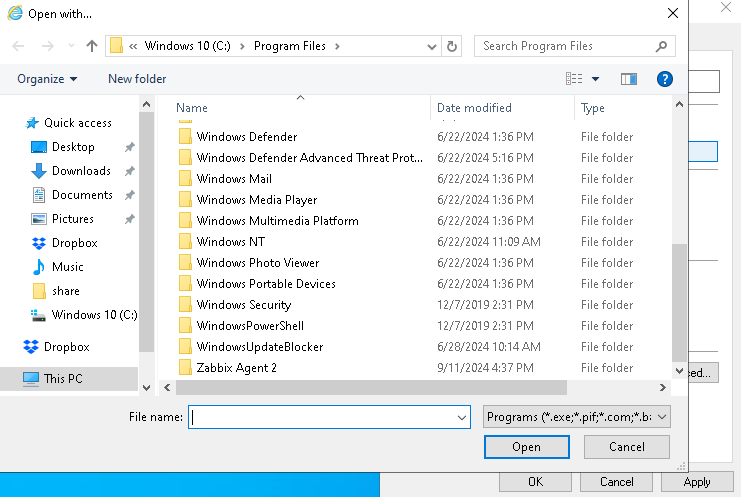
Task: Expand hidden breadcrumb path double chevron
Action: (133, 46)
